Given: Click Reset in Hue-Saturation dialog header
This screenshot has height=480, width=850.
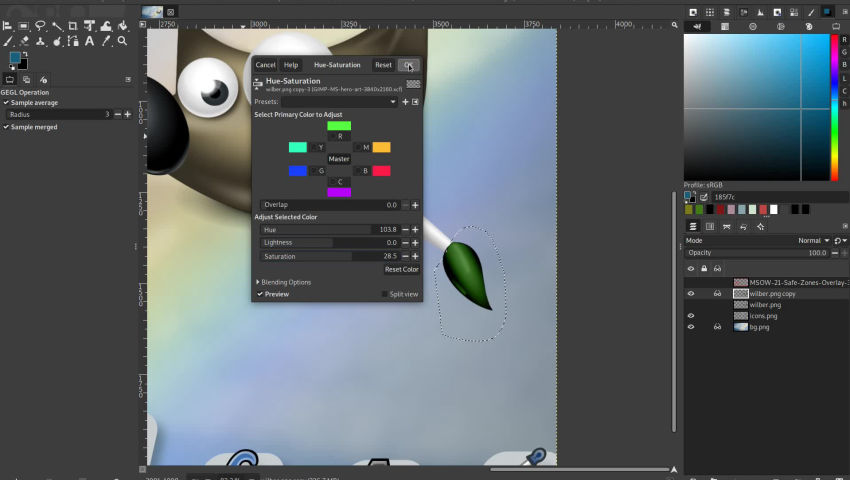Looking at the screenshot, I should pos(383,65).
